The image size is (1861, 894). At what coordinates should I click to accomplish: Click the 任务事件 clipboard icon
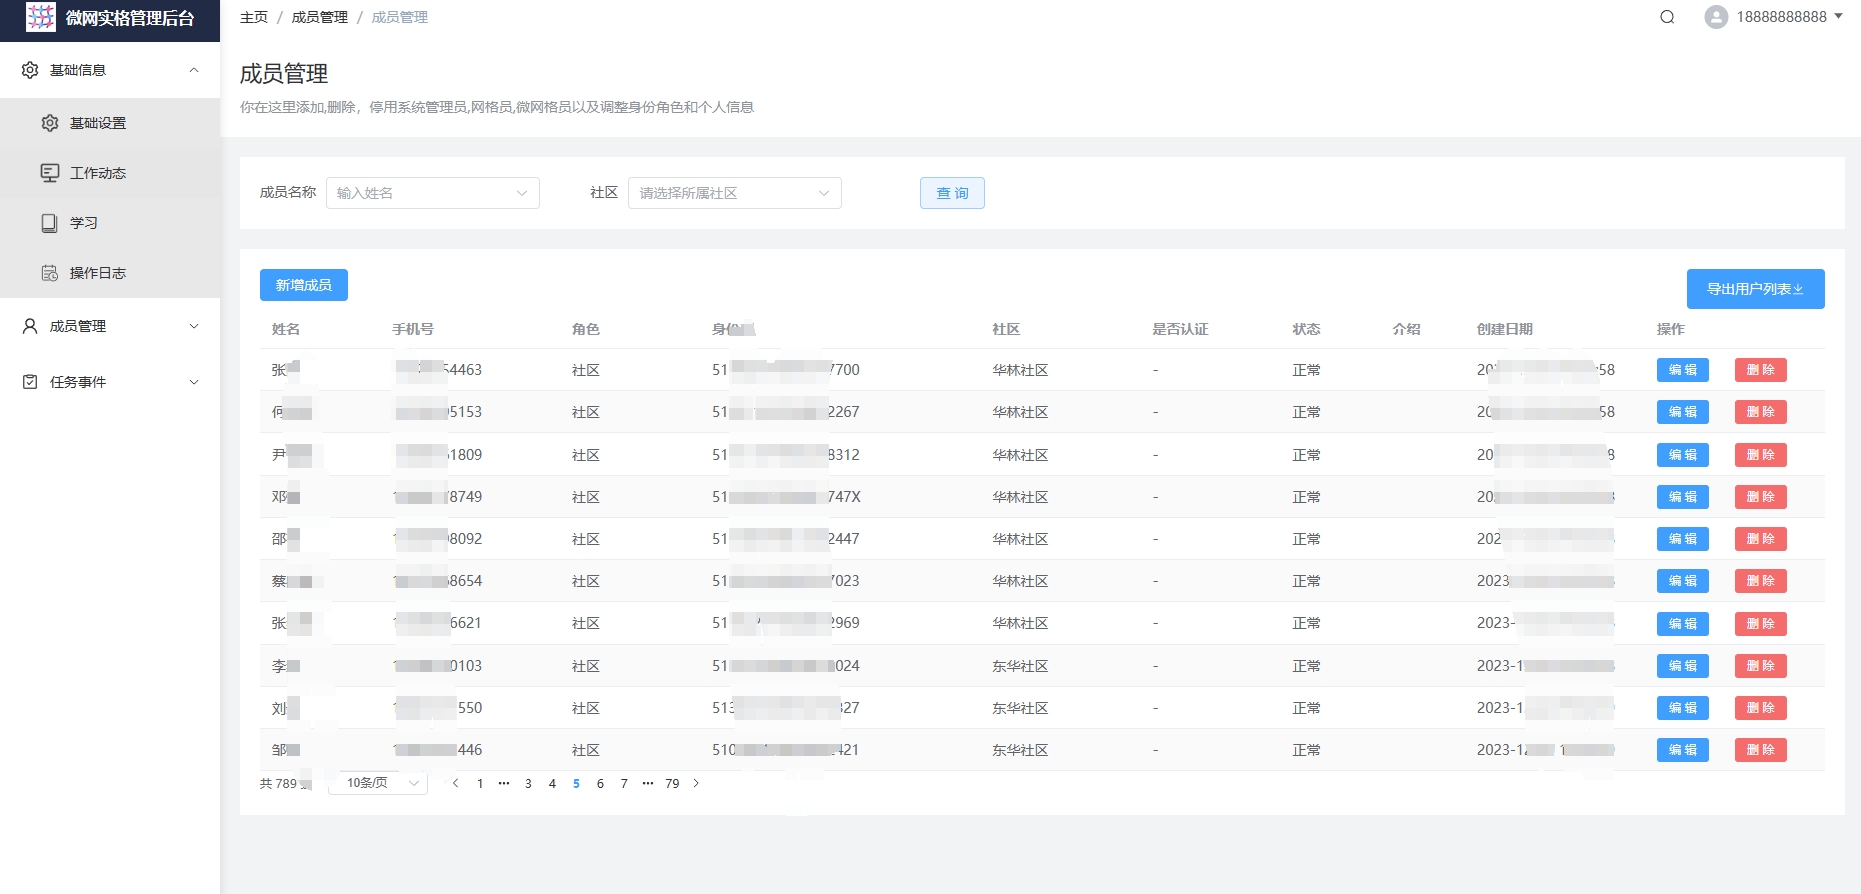(x=30, y=382)
